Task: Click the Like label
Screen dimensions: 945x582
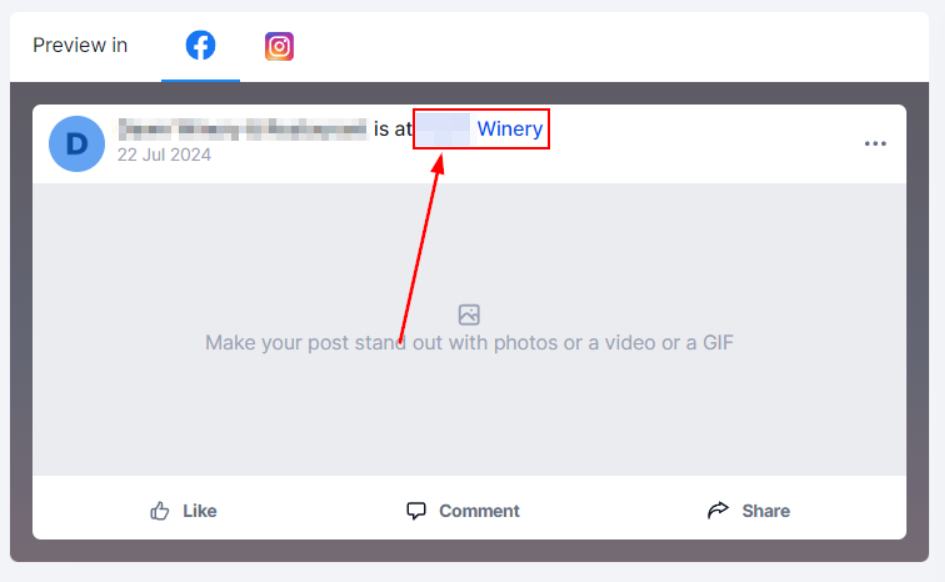Action: point(199,511)
